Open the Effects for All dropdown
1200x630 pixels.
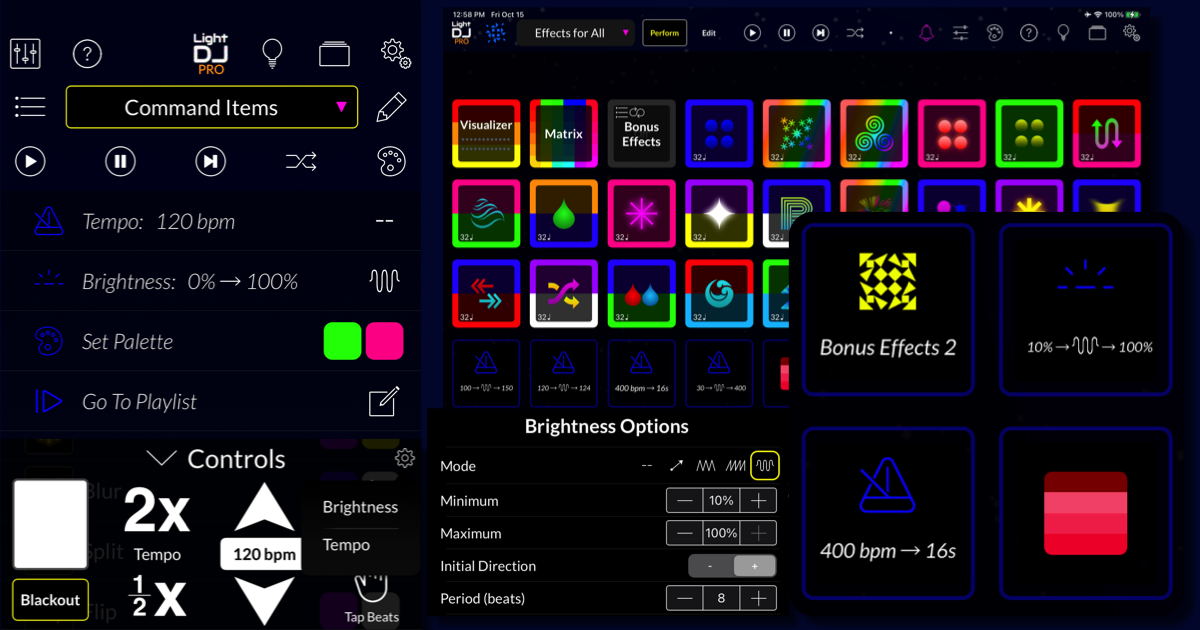point(576,33)
